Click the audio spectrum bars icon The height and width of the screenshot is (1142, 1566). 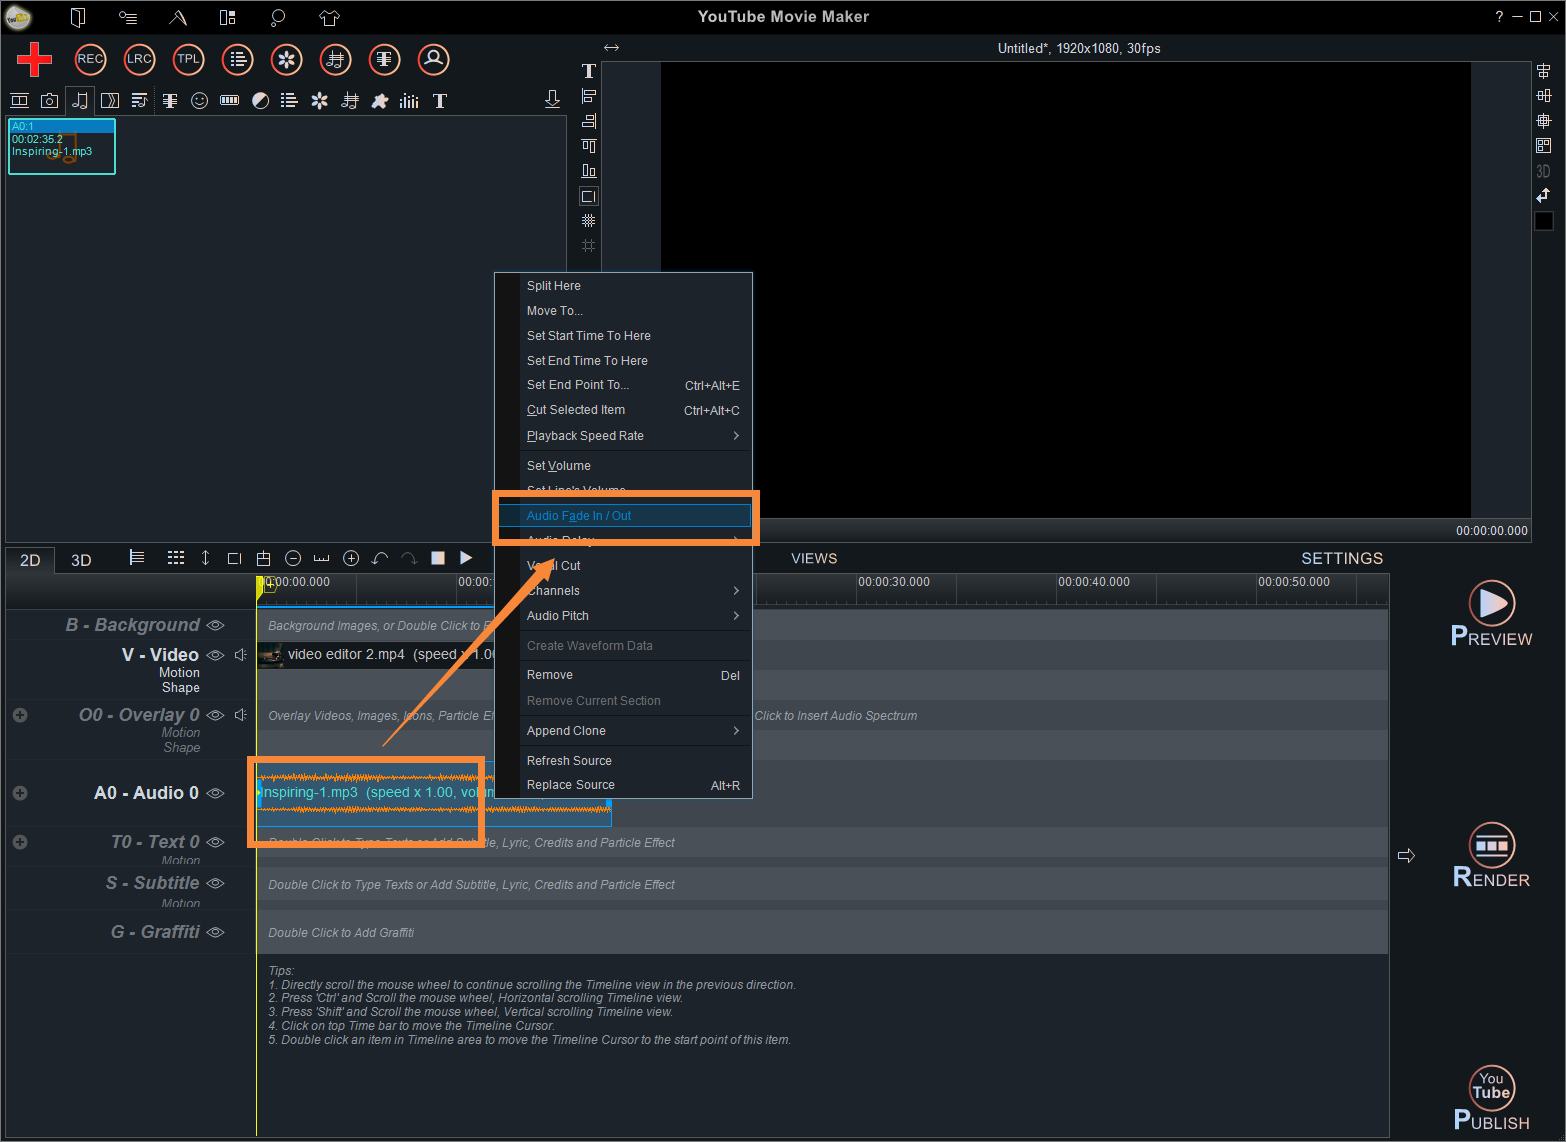point(409,101)
